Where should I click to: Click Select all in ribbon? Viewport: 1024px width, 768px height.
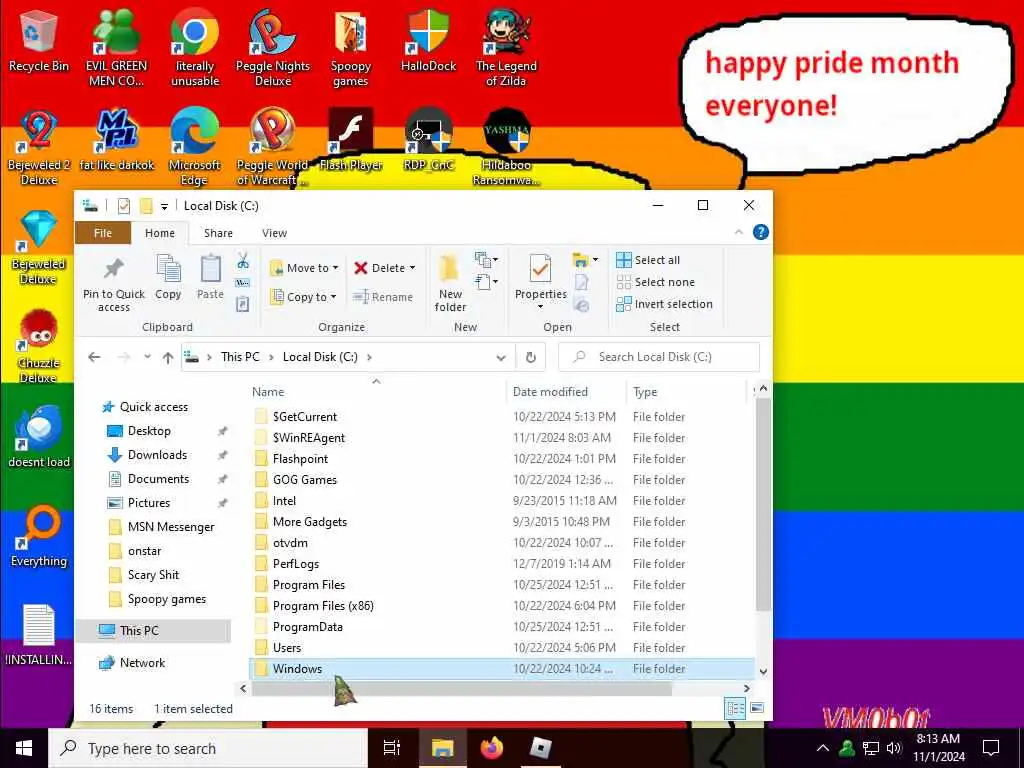[648, 260]
